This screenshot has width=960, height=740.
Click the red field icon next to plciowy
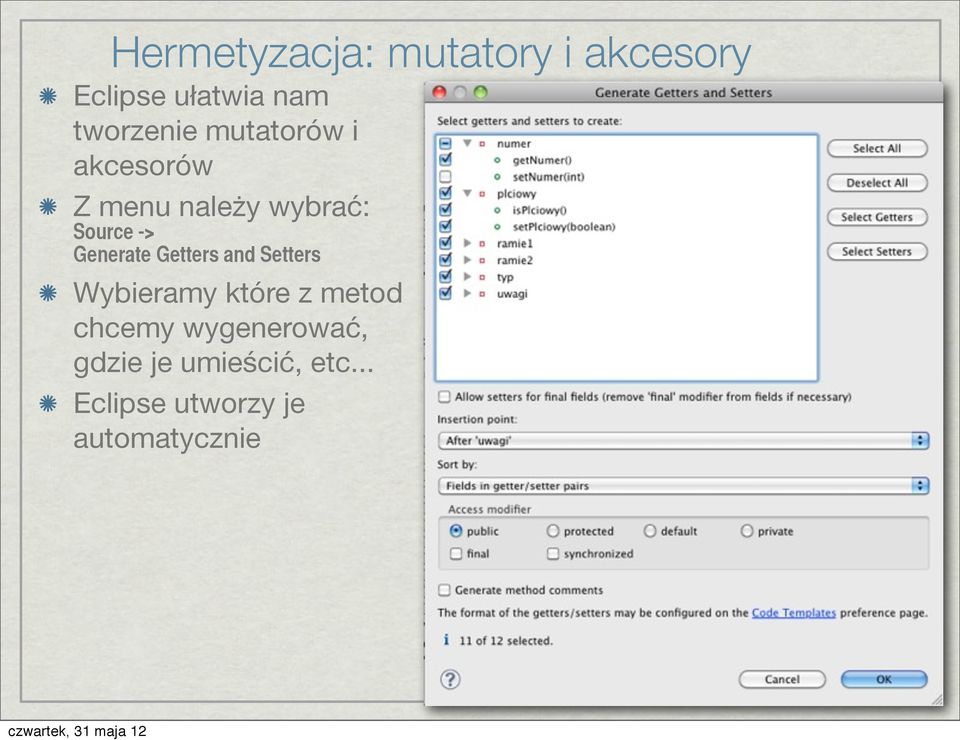482,194
